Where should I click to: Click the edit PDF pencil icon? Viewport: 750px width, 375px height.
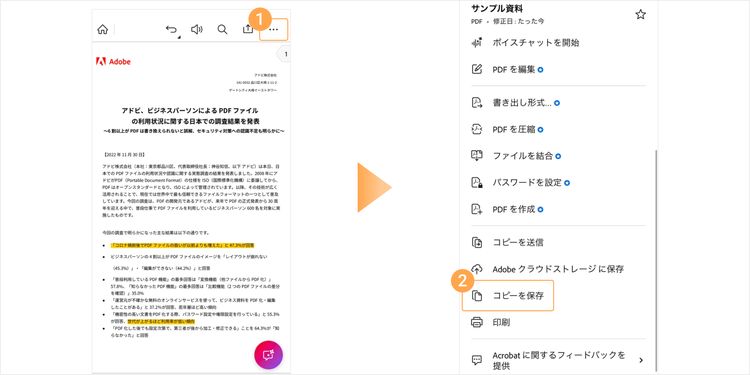pos(477,69)
